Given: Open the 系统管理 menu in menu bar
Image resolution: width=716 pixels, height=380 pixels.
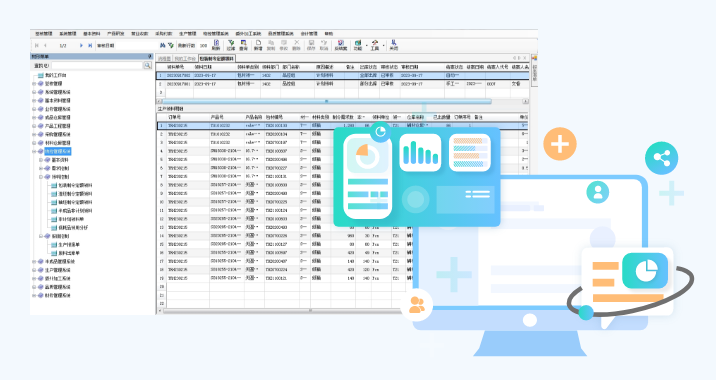Looking at the screenshot, I should click(68, 34).
